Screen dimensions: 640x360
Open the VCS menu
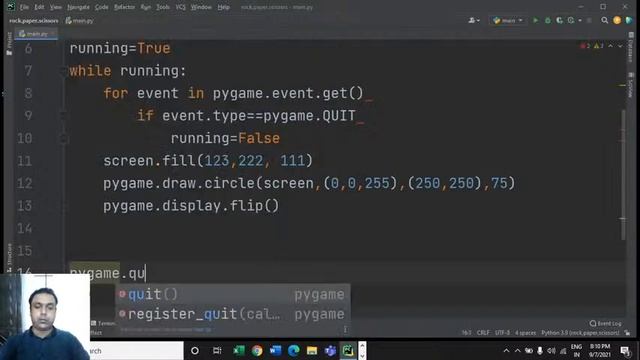(x=180, y=7)
